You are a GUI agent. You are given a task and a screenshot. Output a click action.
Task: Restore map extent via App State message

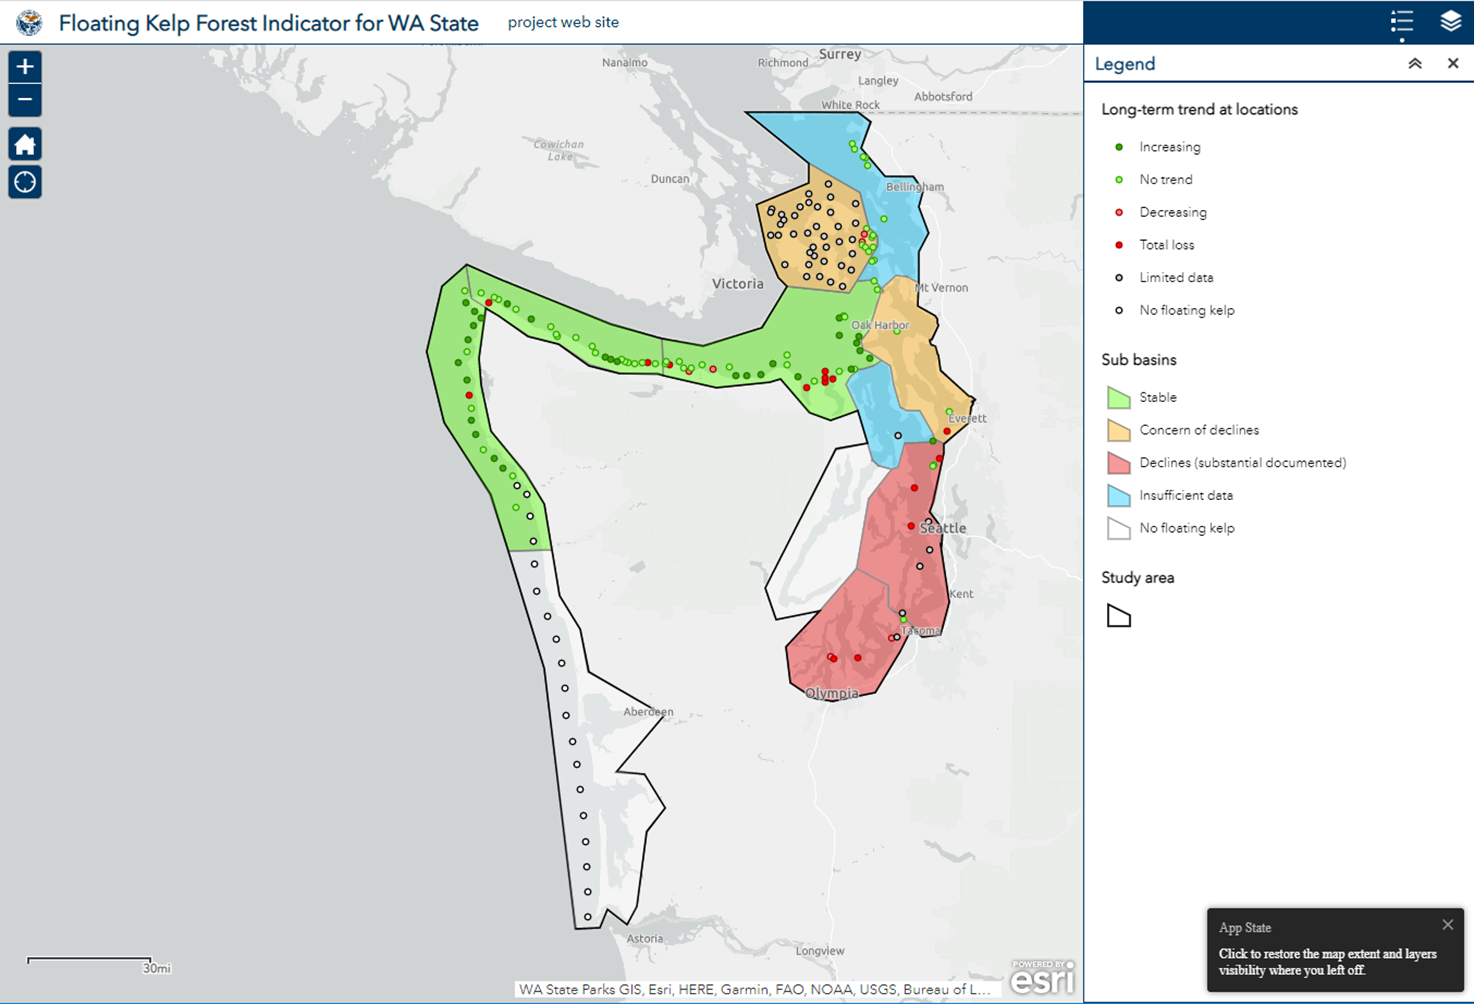click(x=1327, y=962)
